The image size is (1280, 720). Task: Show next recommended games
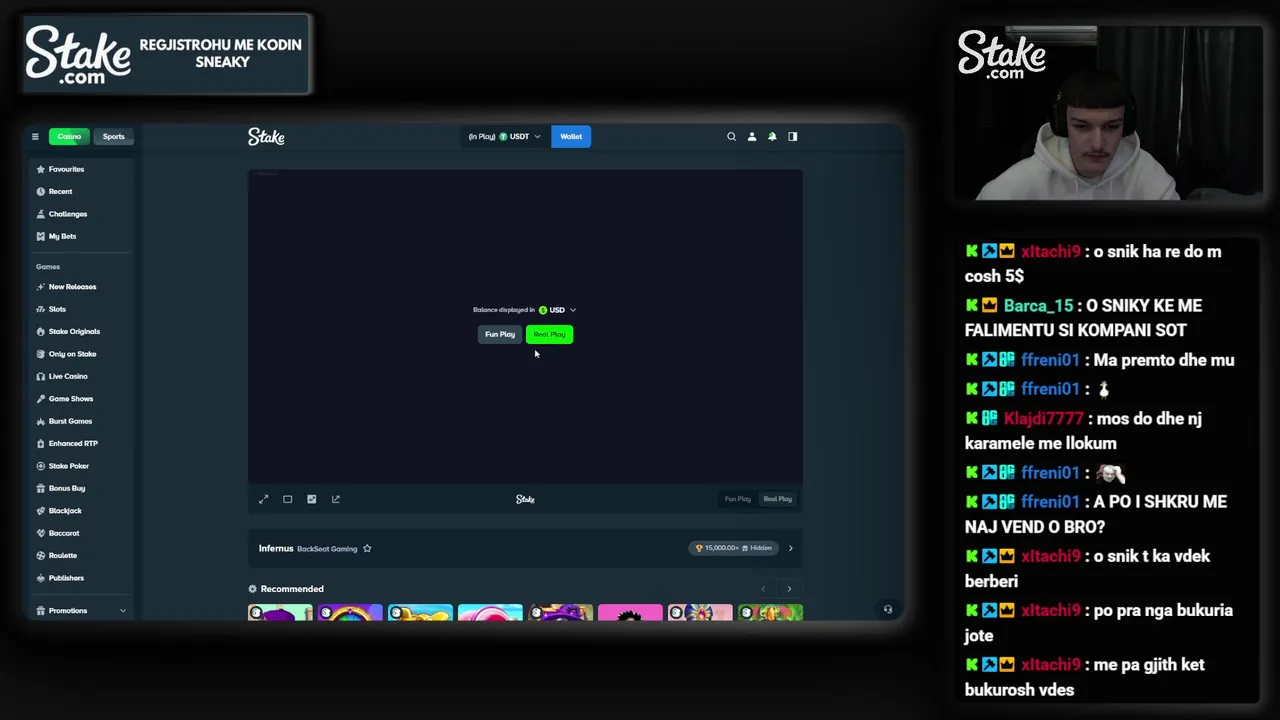(789, 589)
